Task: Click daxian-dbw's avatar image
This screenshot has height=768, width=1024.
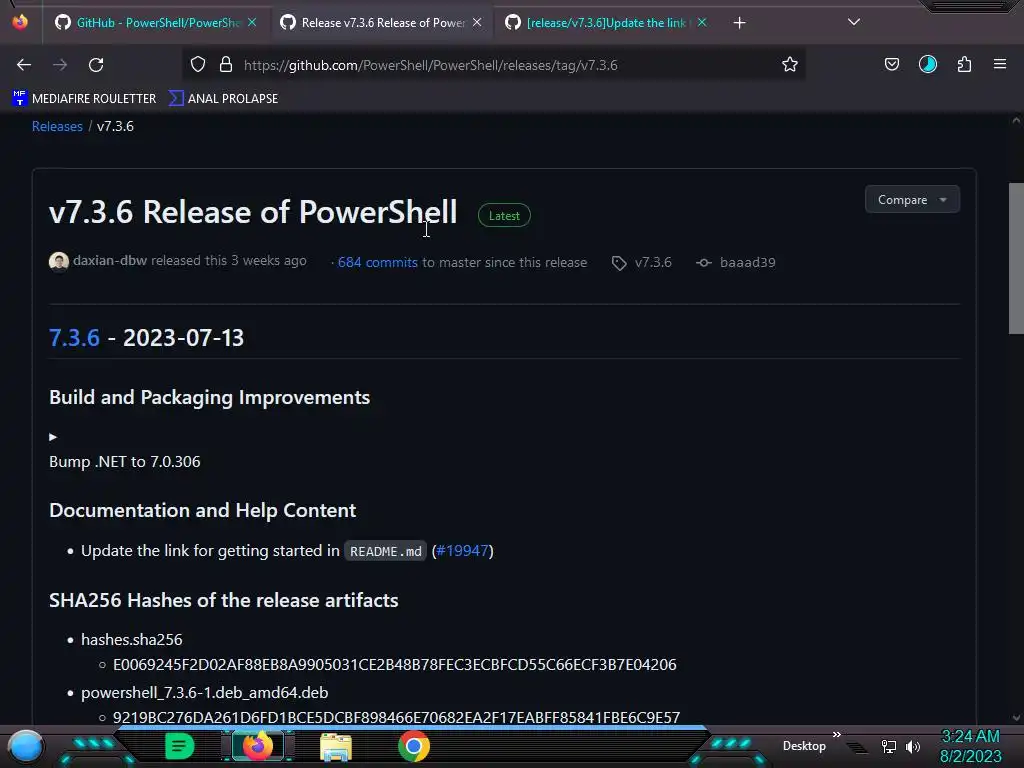Action: click(x=59, y=261)
